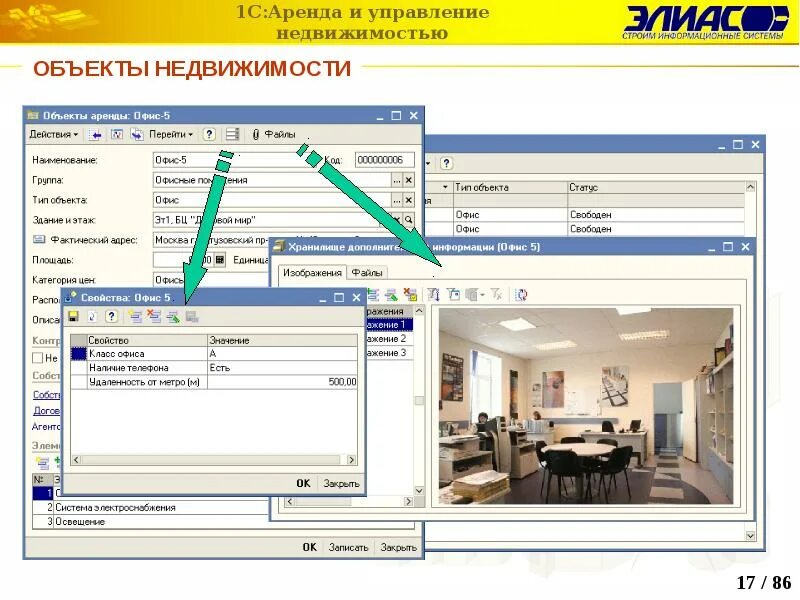Click right arrow of Свойства horizontal scrollbar
This screenshot has height=600, width=800.
coord(352,460)
